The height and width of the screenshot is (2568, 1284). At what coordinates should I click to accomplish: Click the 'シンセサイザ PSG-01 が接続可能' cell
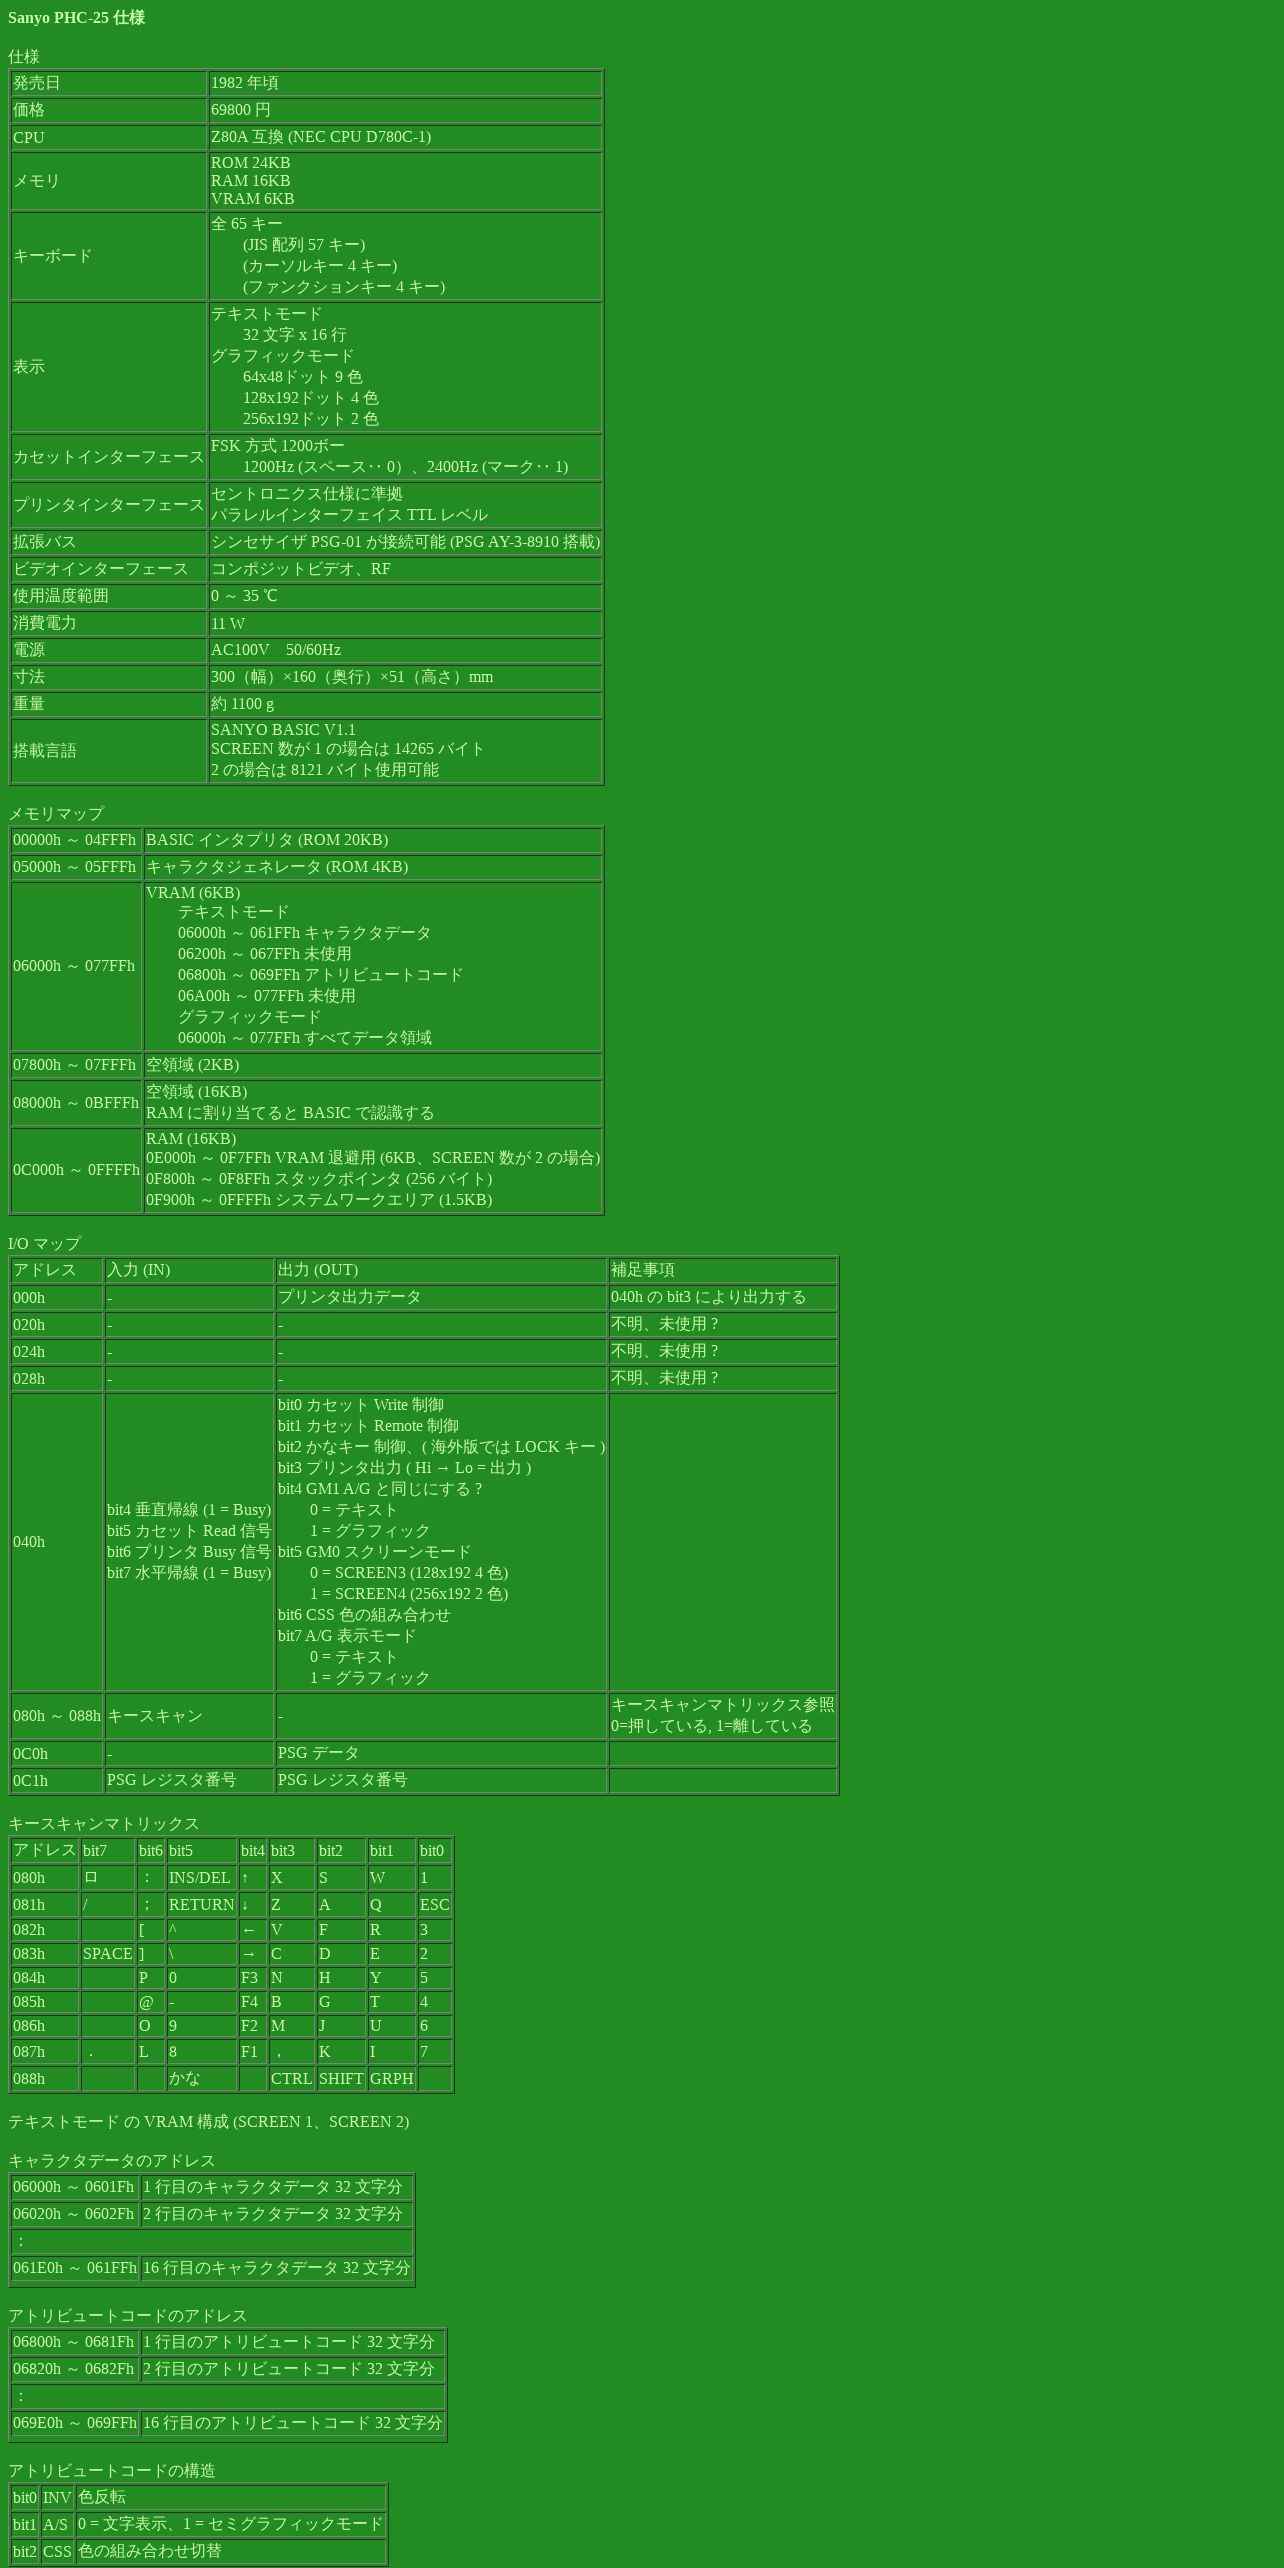tap(405, 542)
